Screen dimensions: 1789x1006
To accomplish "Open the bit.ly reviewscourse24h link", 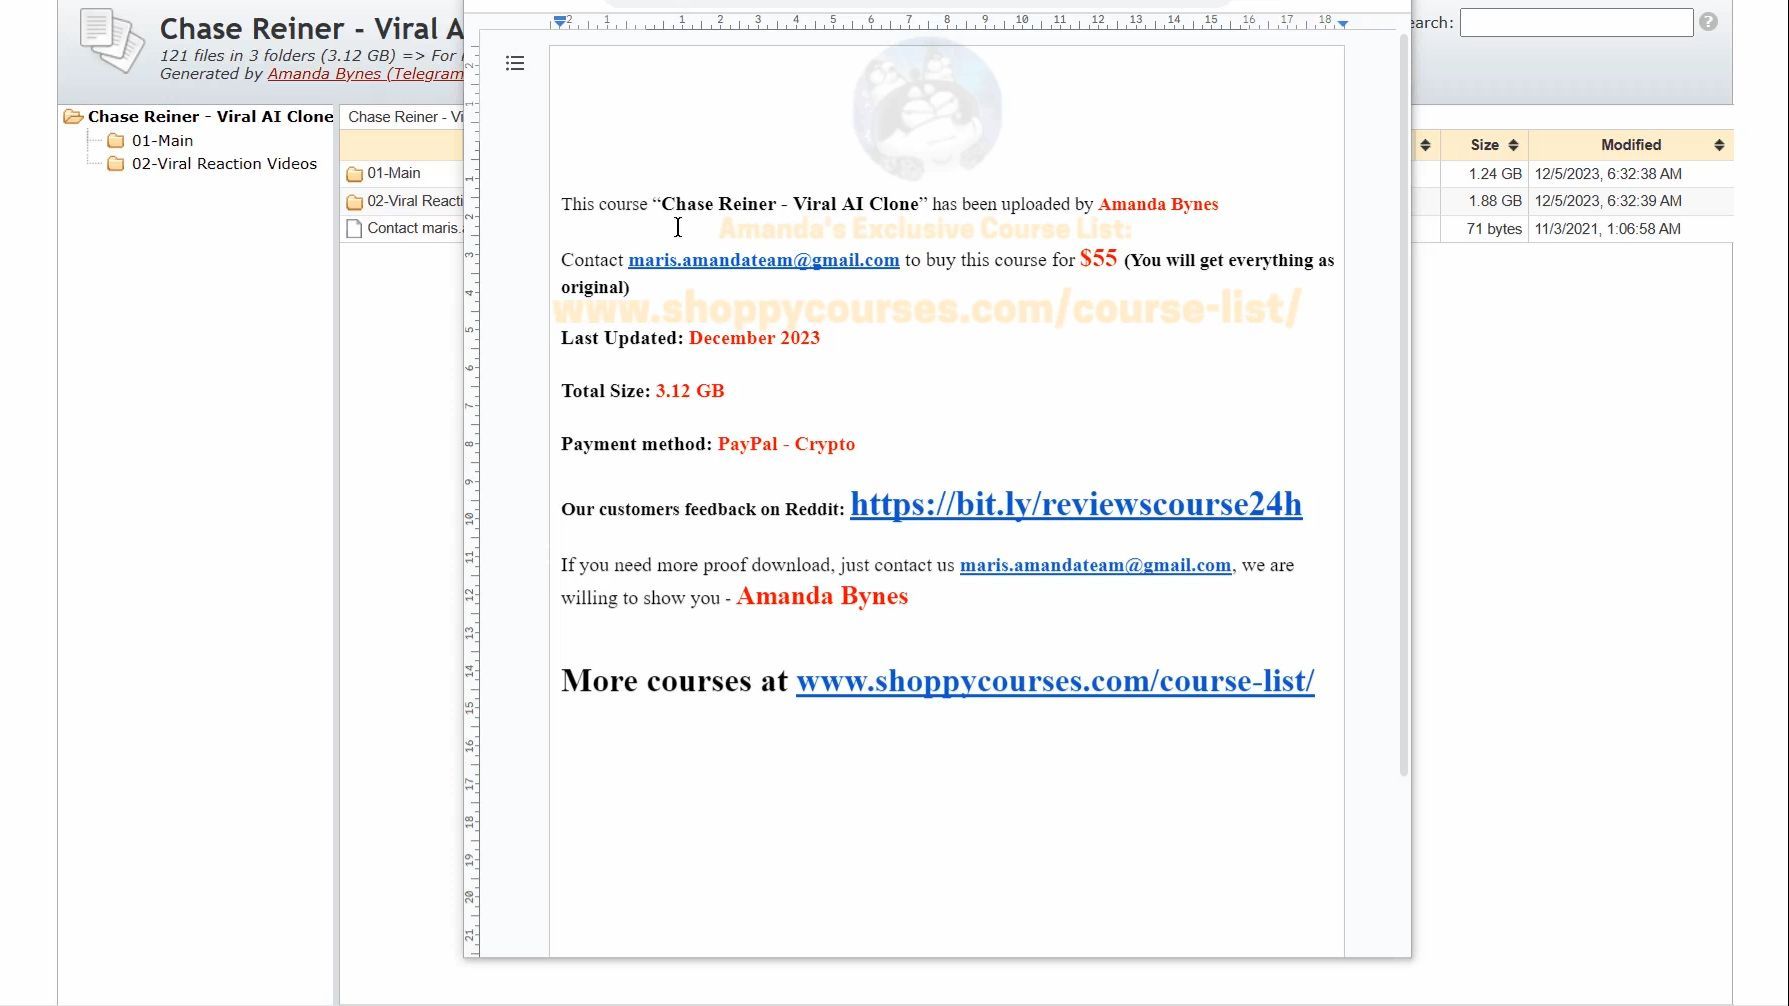I will click(1076, 504).
